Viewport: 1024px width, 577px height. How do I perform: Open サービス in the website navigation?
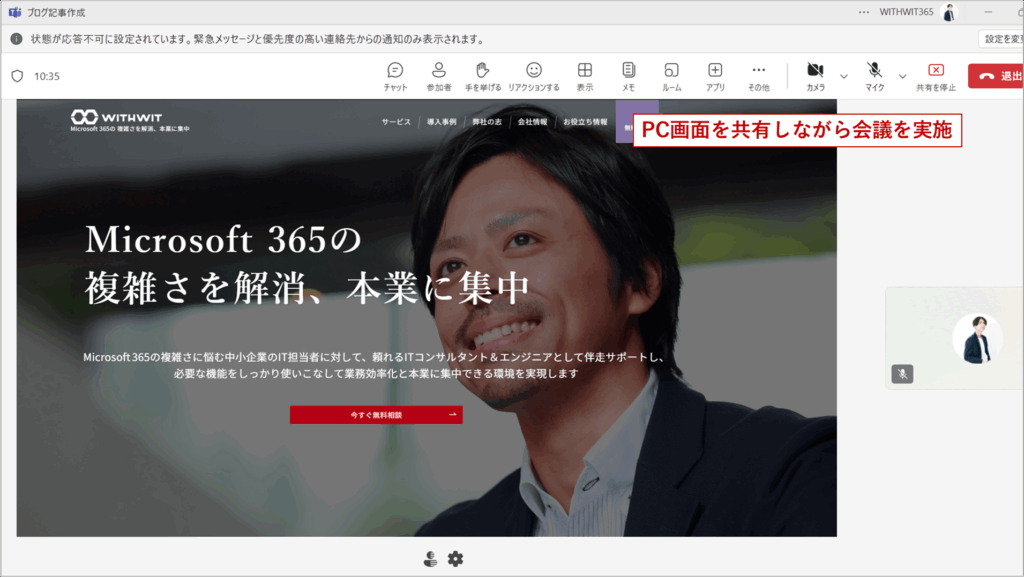coord(396,122)
